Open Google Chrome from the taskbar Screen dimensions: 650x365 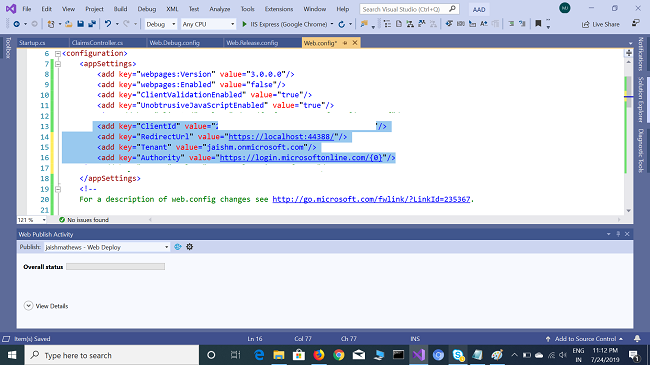pyautogui.click(x=339, y=355)
